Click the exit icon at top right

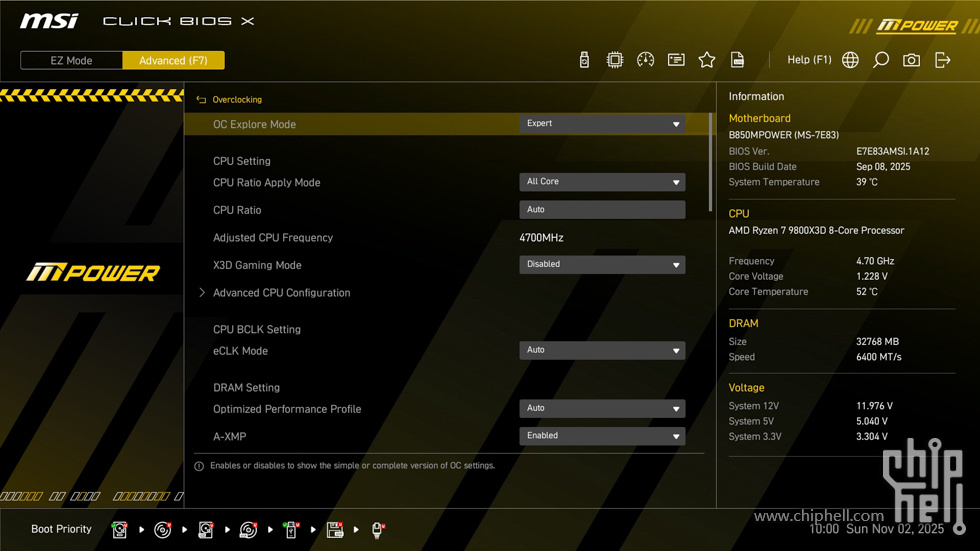coord(942,60)
